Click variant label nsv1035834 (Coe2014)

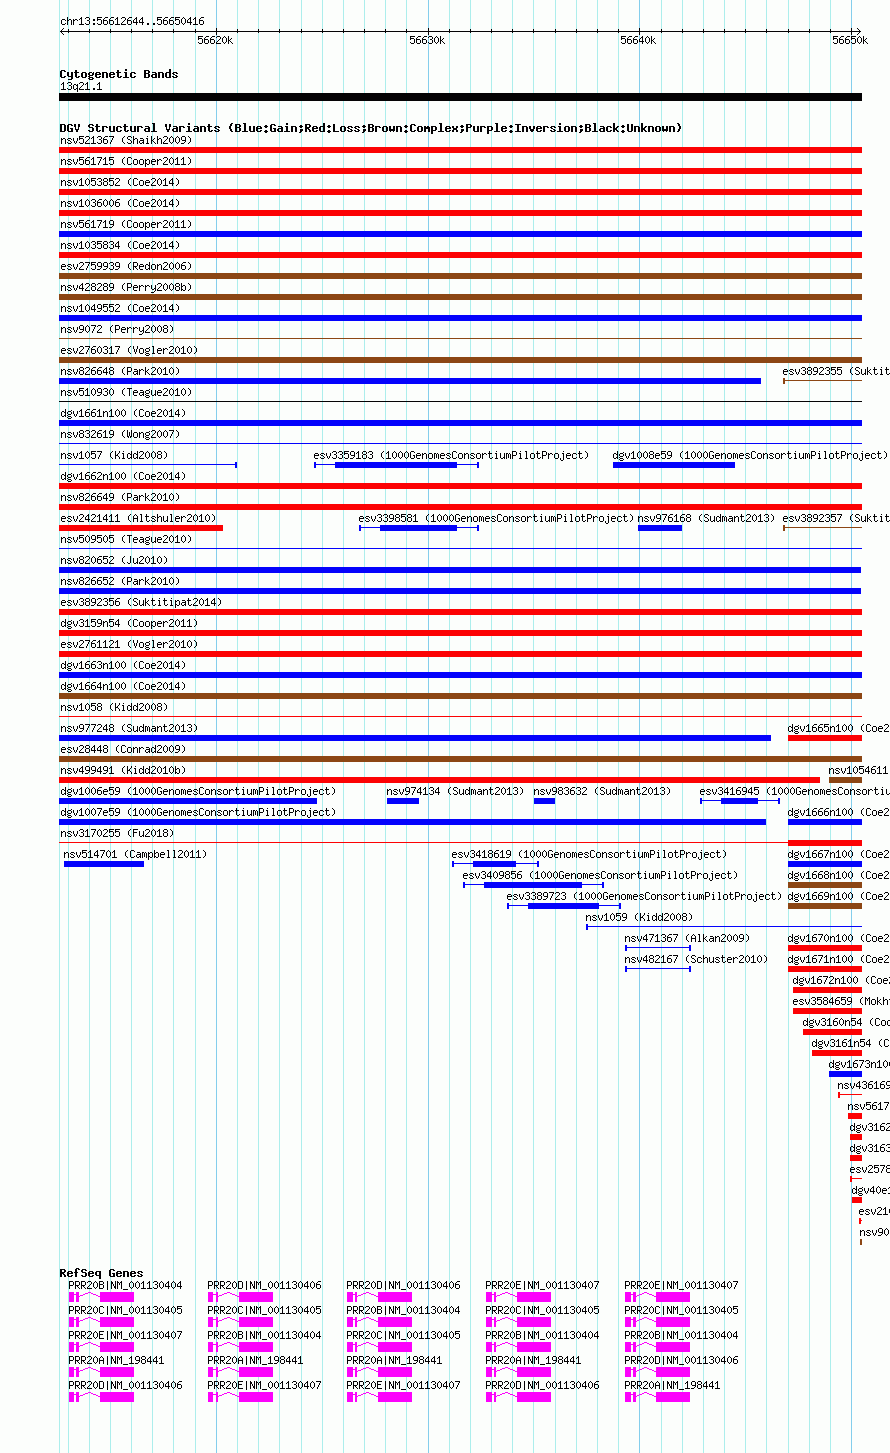[x=120, y=245]
